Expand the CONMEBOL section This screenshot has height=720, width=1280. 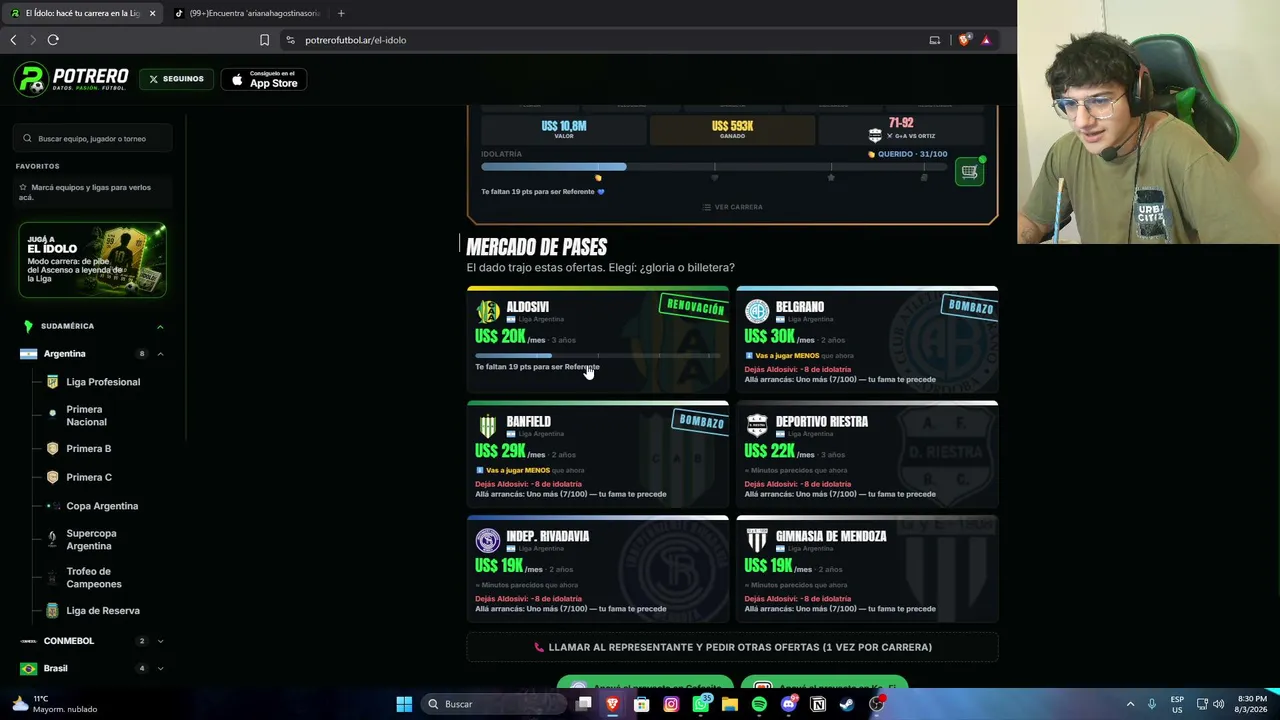click(x=160, y=641)
